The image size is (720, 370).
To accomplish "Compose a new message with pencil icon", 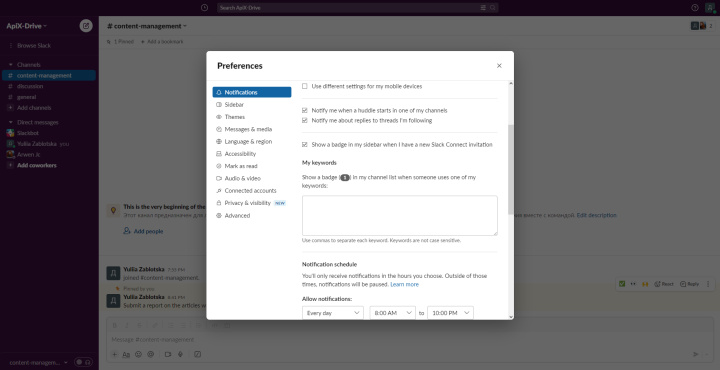I will 86,26.
